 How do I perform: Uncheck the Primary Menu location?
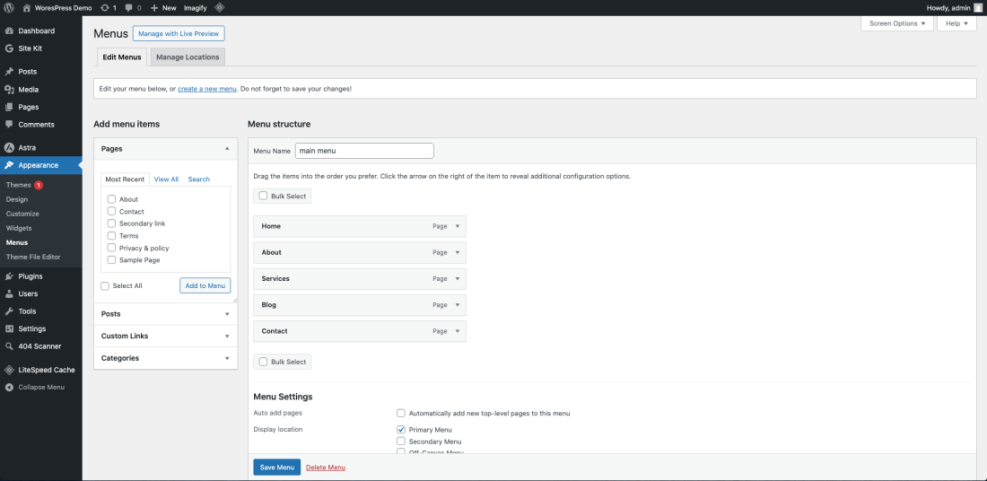(x=401, y=429)
